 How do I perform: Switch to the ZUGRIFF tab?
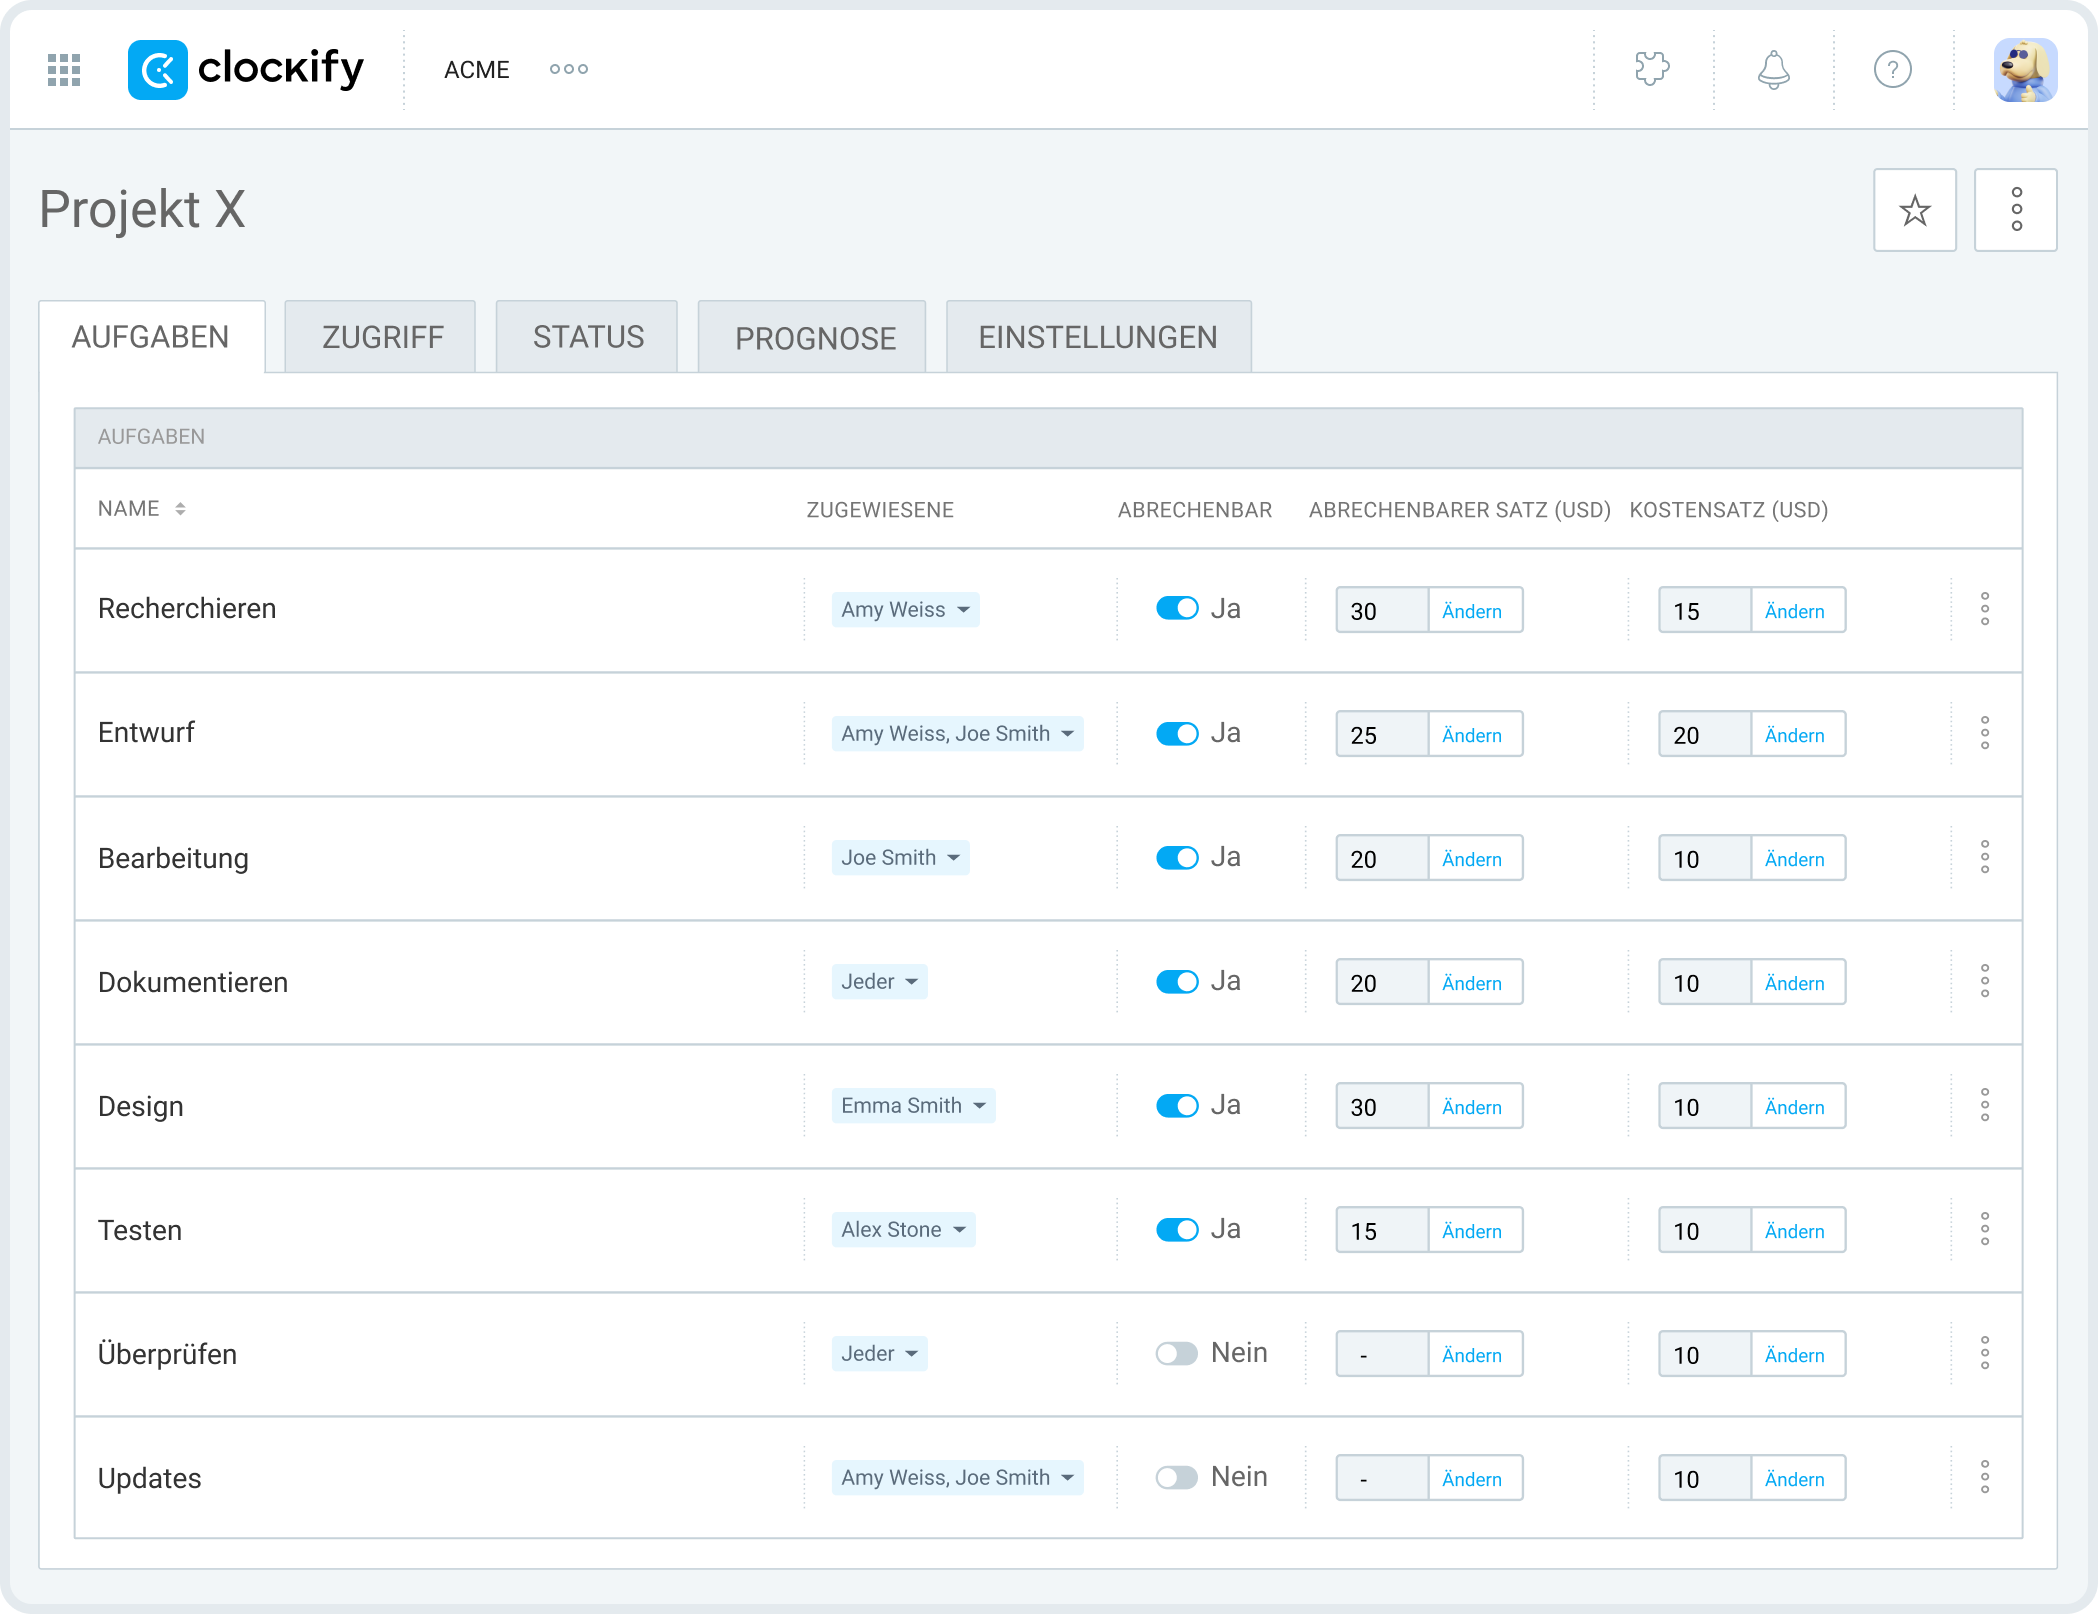click(x=381, y=337)
